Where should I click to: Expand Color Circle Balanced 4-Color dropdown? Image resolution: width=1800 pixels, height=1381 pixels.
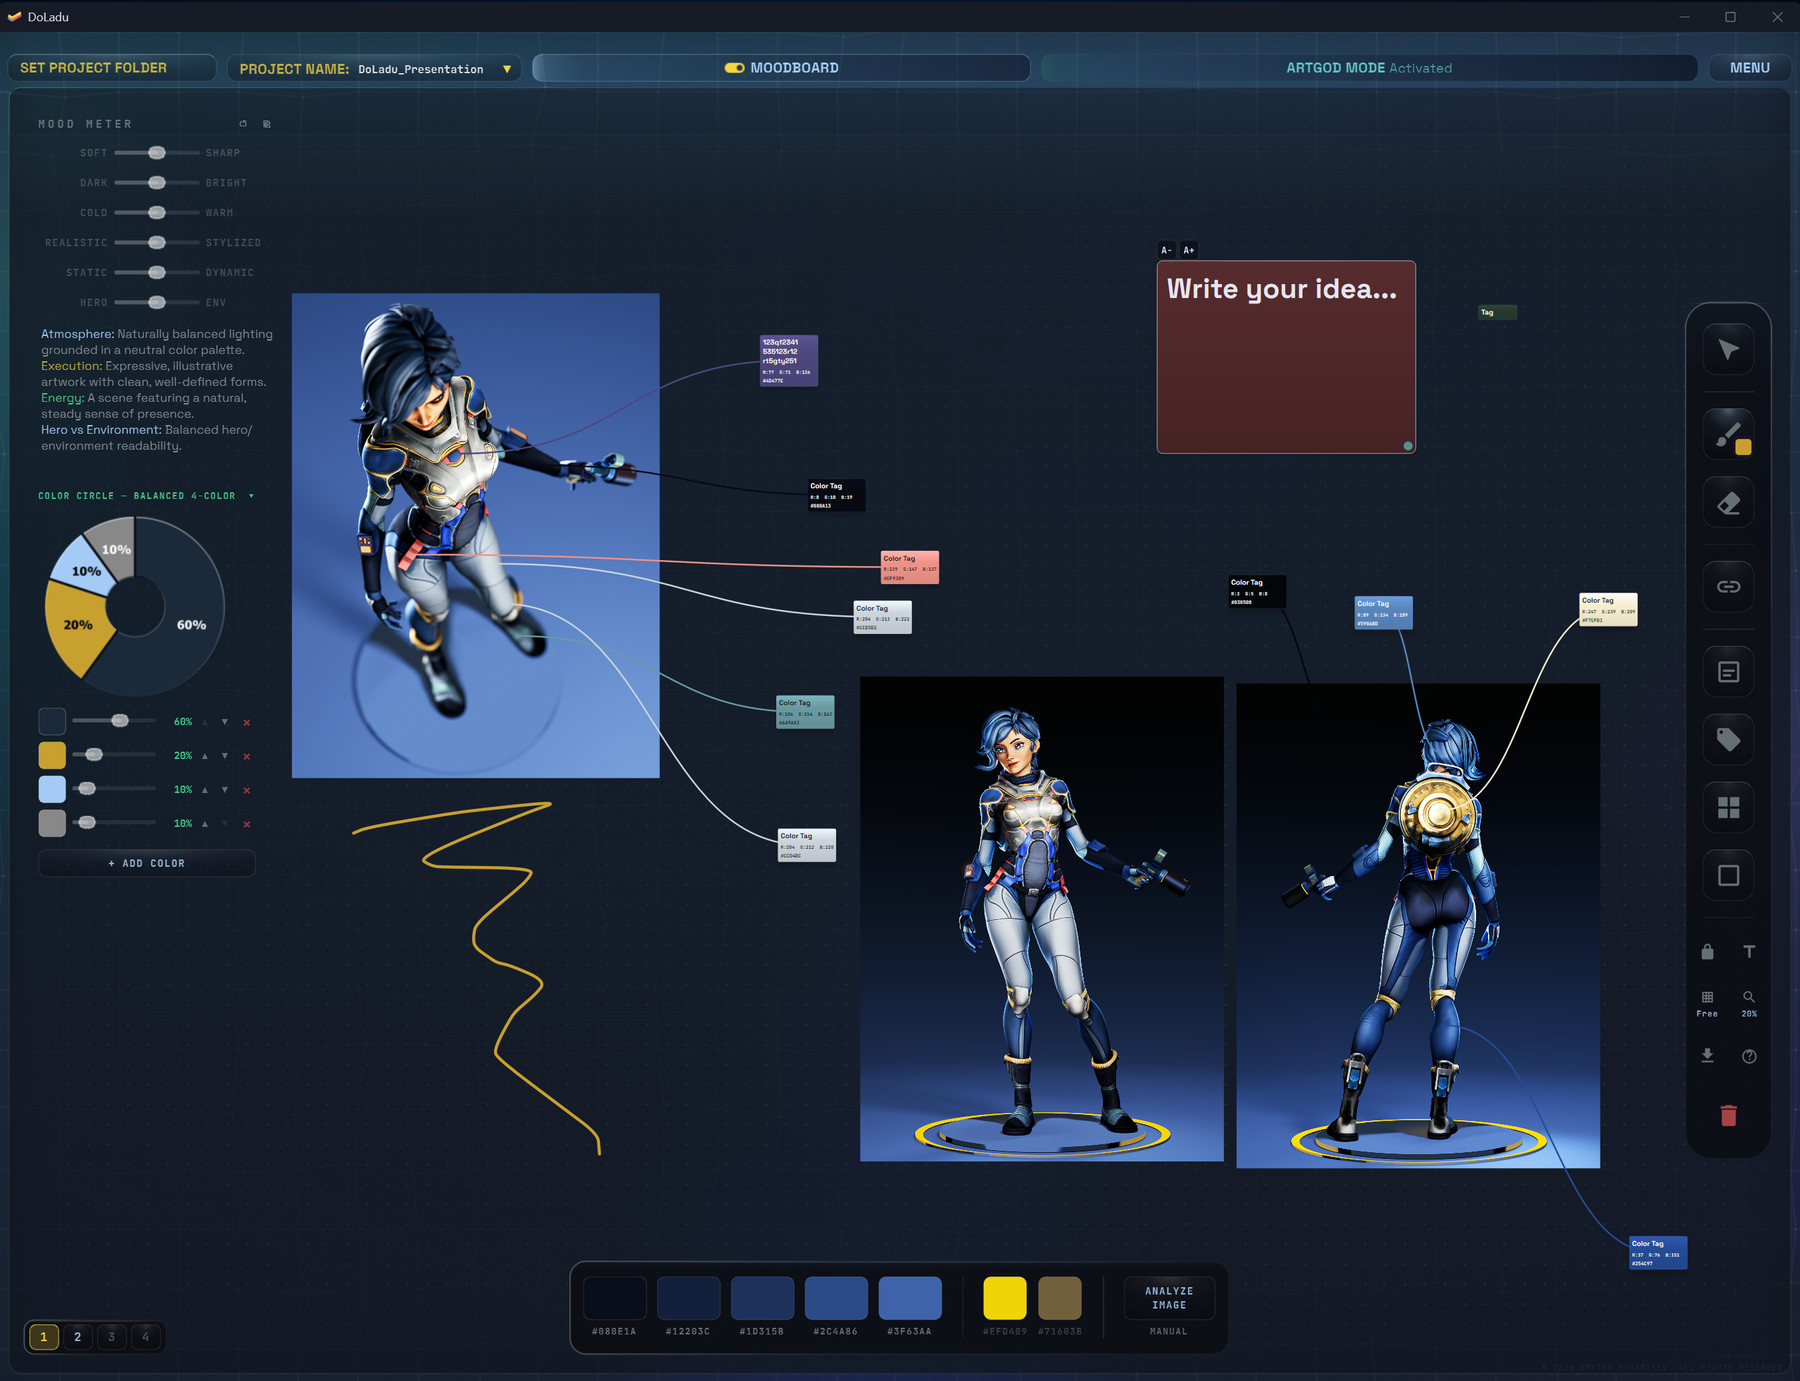pos(251,496)
